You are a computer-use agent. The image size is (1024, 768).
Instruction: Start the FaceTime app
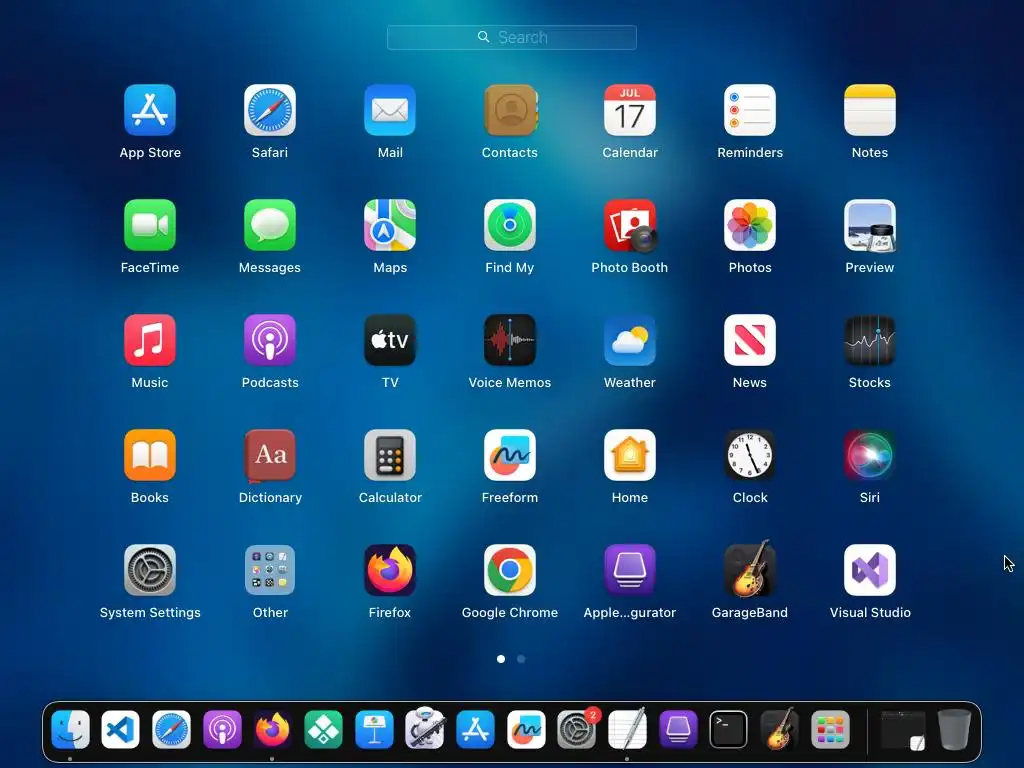point(150,225)
